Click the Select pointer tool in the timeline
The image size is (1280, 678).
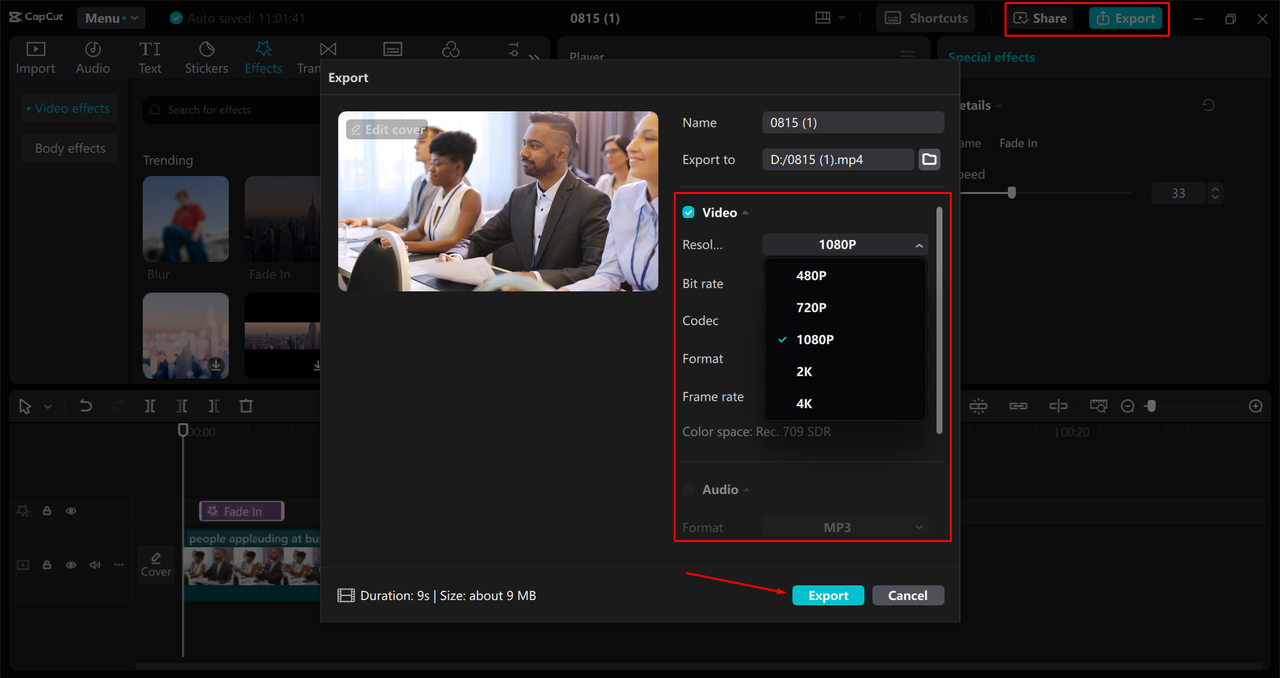(x=25, y=406)
